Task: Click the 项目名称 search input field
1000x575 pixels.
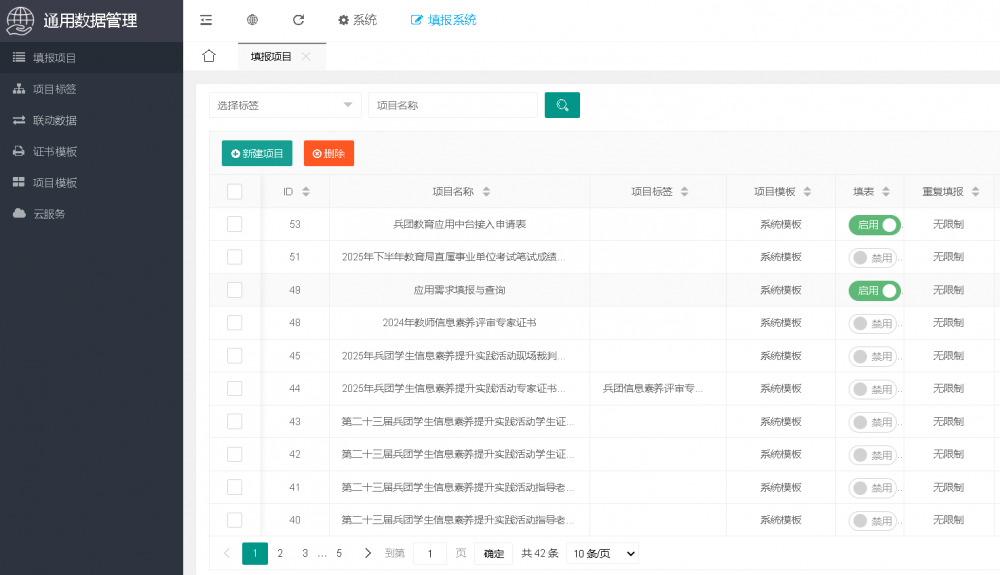Action: (452, 105)
